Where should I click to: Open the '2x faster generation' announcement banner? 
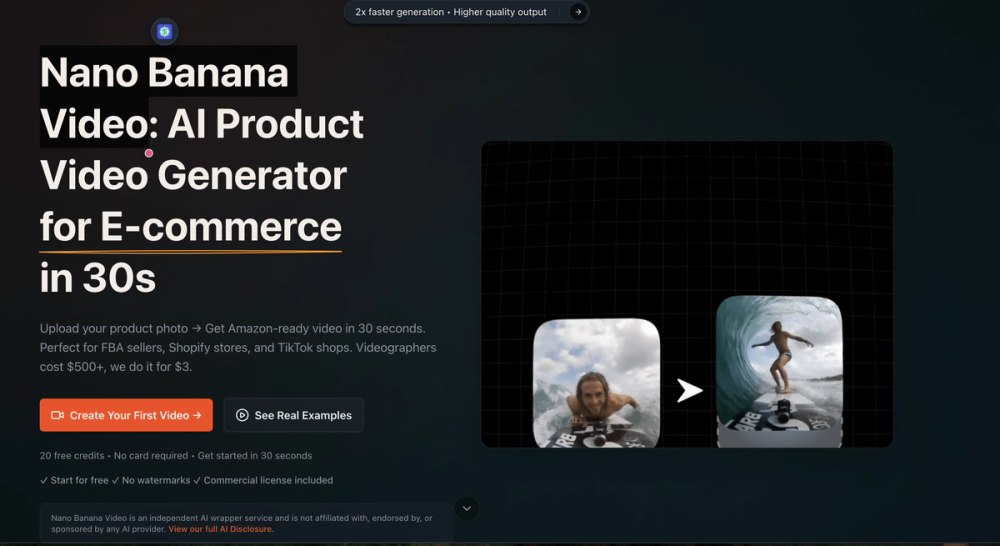[466, 11]
